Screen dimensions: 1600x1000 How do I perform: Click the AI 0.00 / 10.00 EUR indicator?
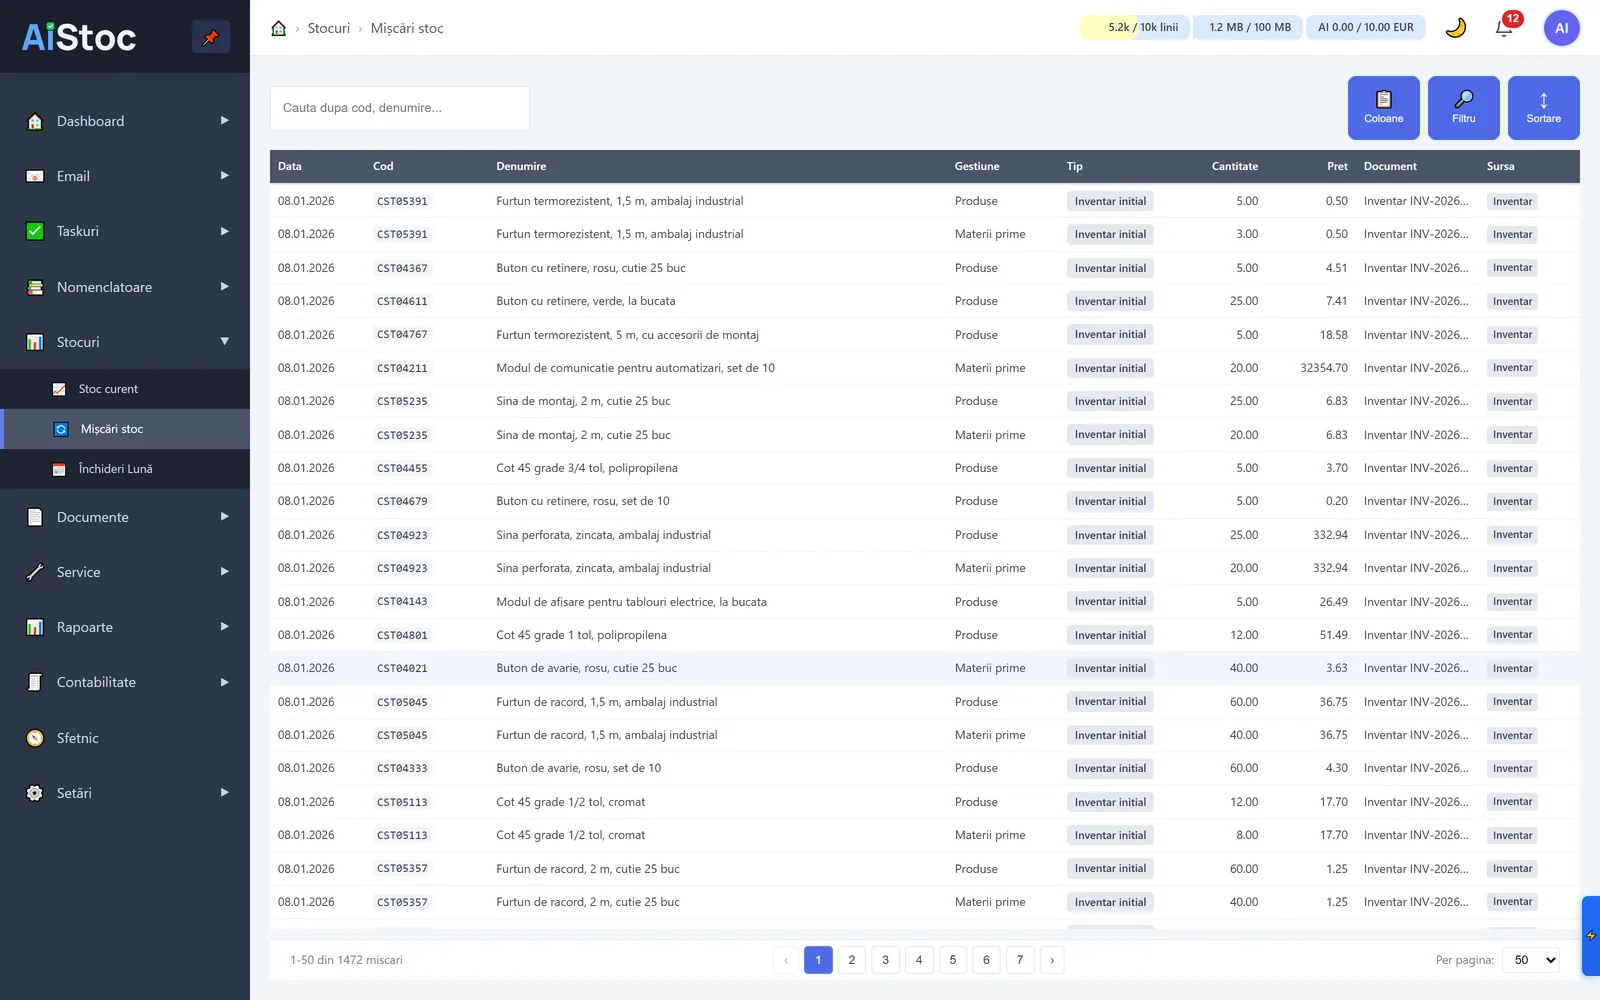pos(1365,28)
